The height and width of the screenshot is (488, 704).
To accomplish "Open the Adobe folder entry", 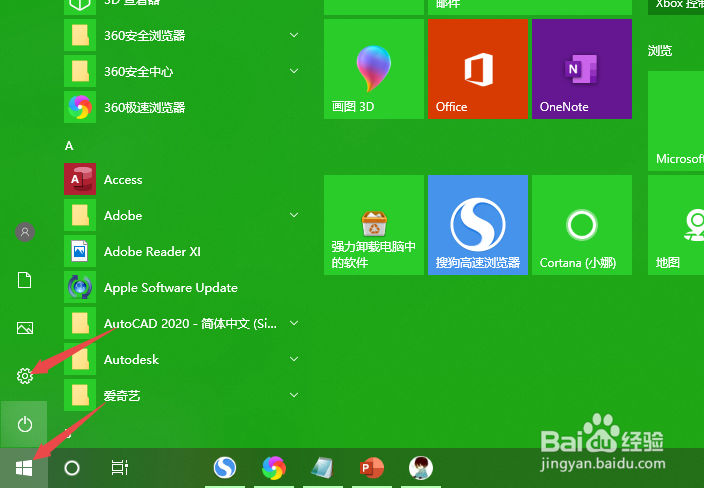I will [182, 215].
